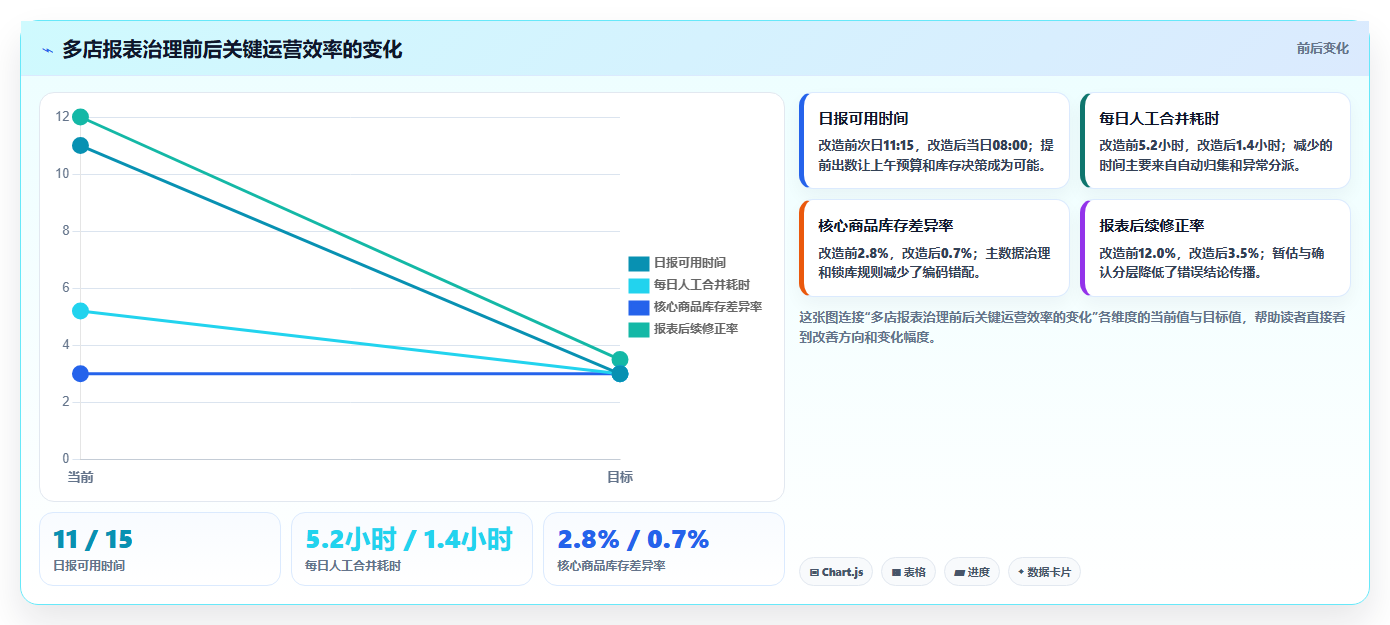Click the 目标 x-axis label
The image size is (1390, 625).
point(620,477)
